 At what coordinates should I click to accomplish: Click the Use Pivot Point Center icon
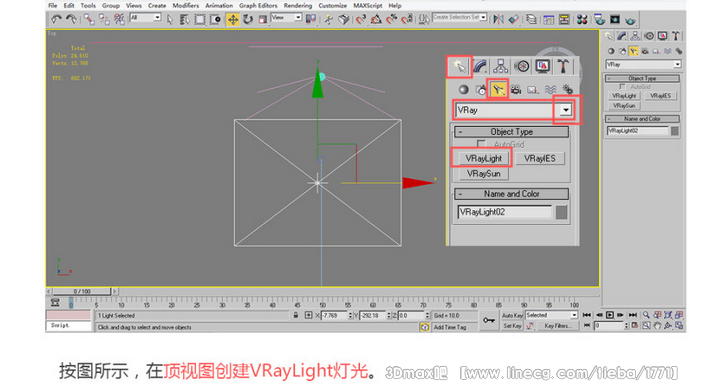(x=311, y=19)
